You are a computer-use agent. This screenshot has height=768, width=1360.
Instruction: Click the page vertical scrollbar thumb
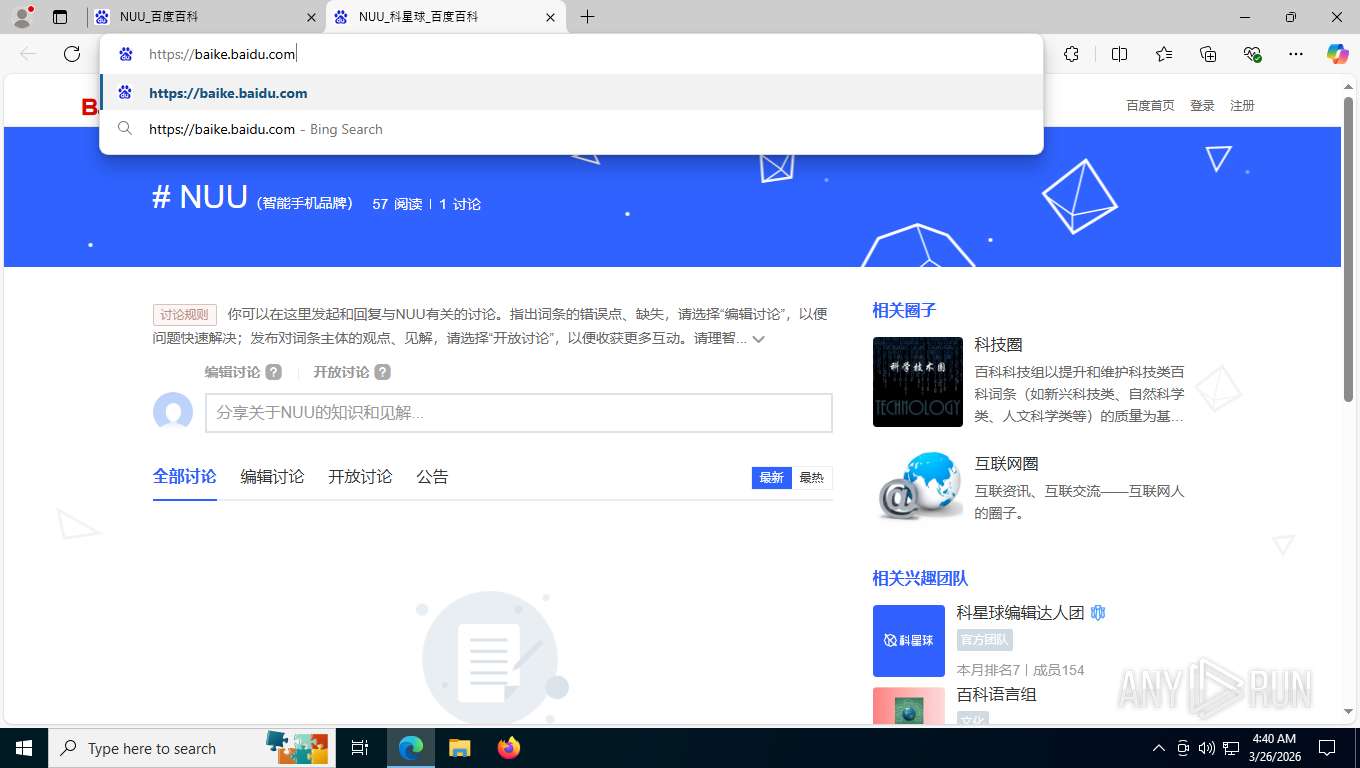pyautogui.click(x=1349, y=250)
